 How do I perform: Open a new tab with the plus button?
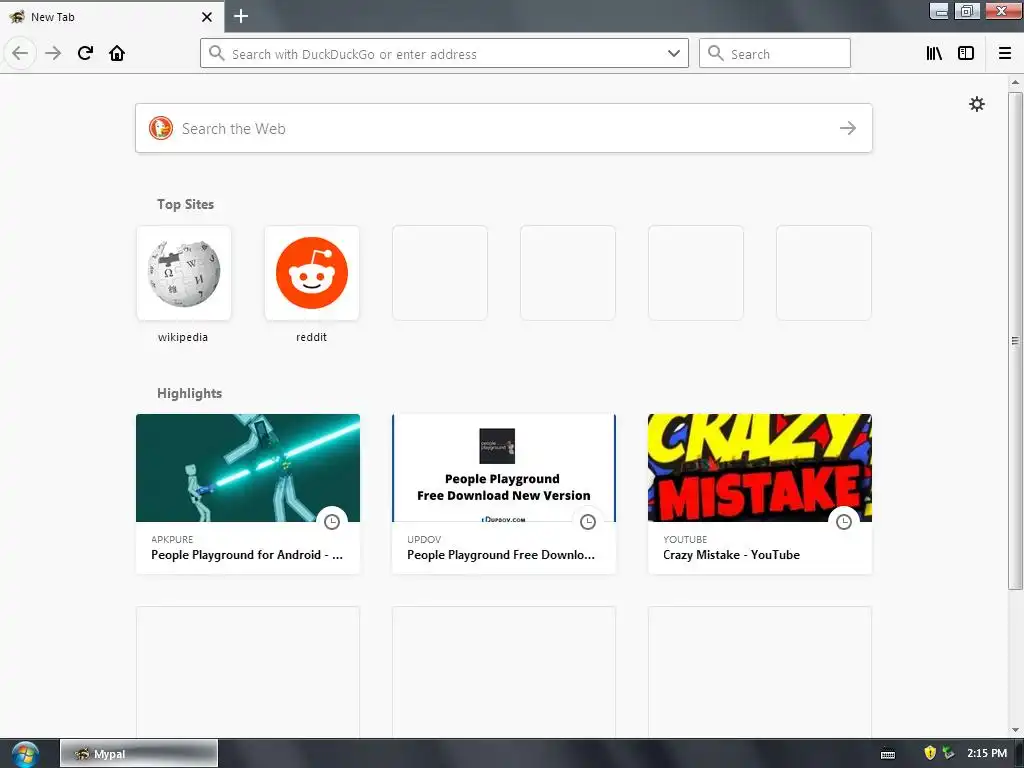pos(241,16)
